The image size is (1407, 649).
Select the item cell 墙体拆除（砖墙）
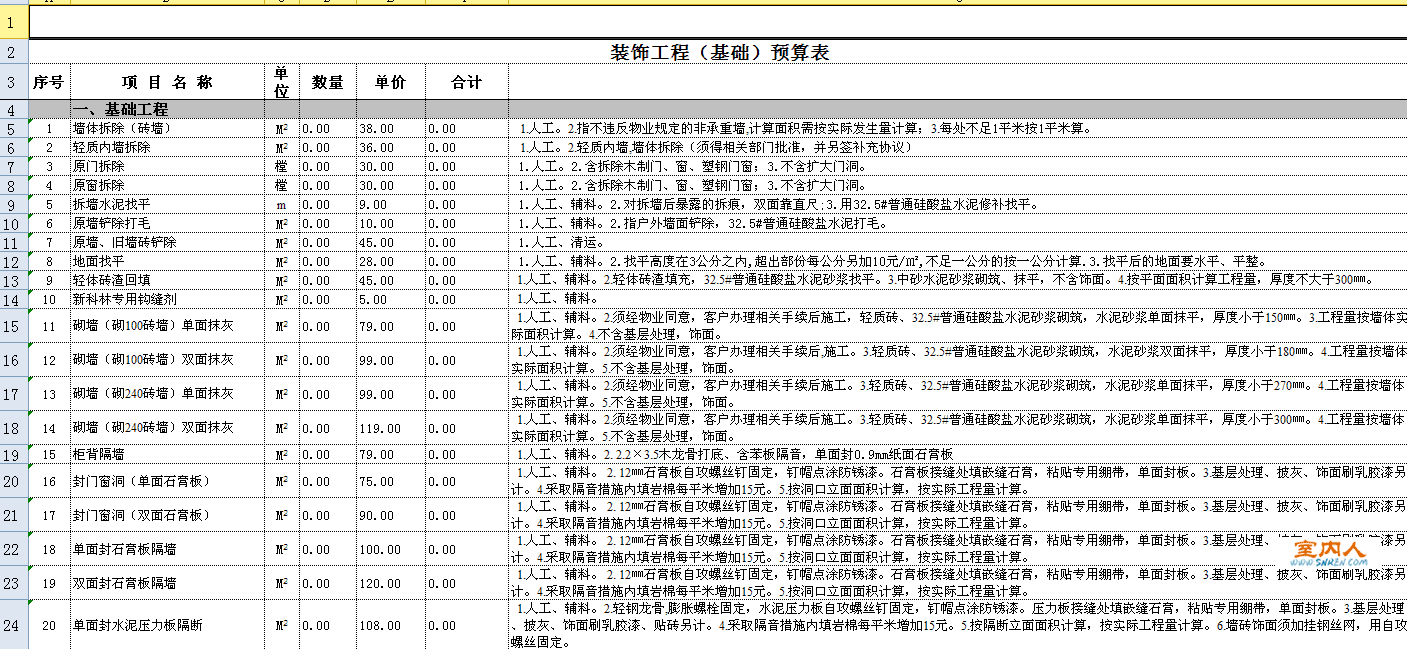coord(167,129)
